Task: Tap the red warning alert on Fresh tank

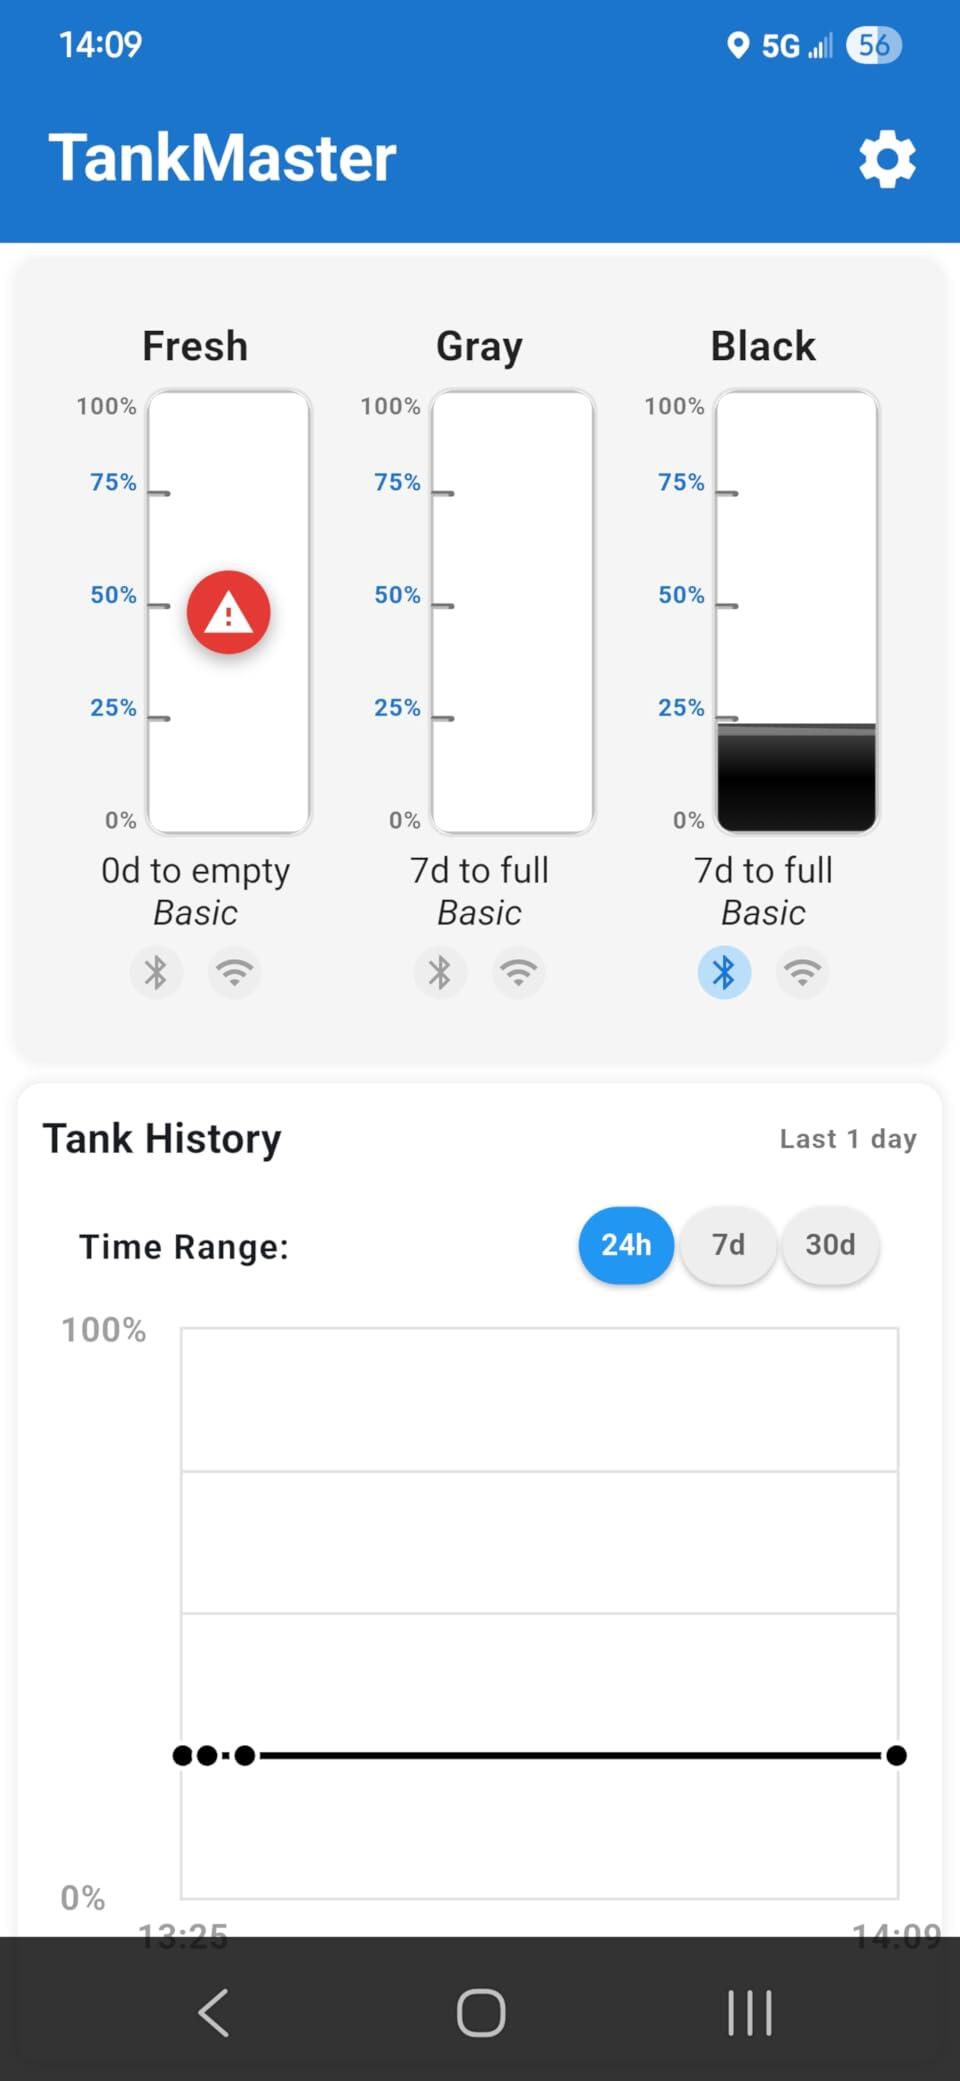Action: [x=229, y=613]
